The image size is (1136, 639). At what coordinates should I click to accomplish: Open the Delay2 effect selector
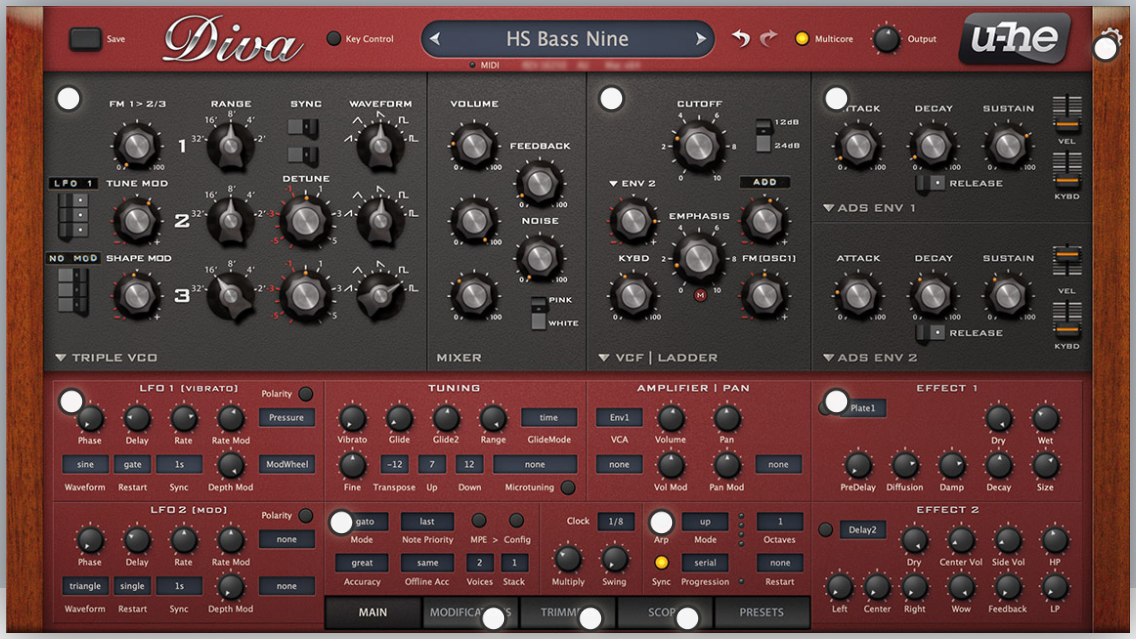(862, 530)
